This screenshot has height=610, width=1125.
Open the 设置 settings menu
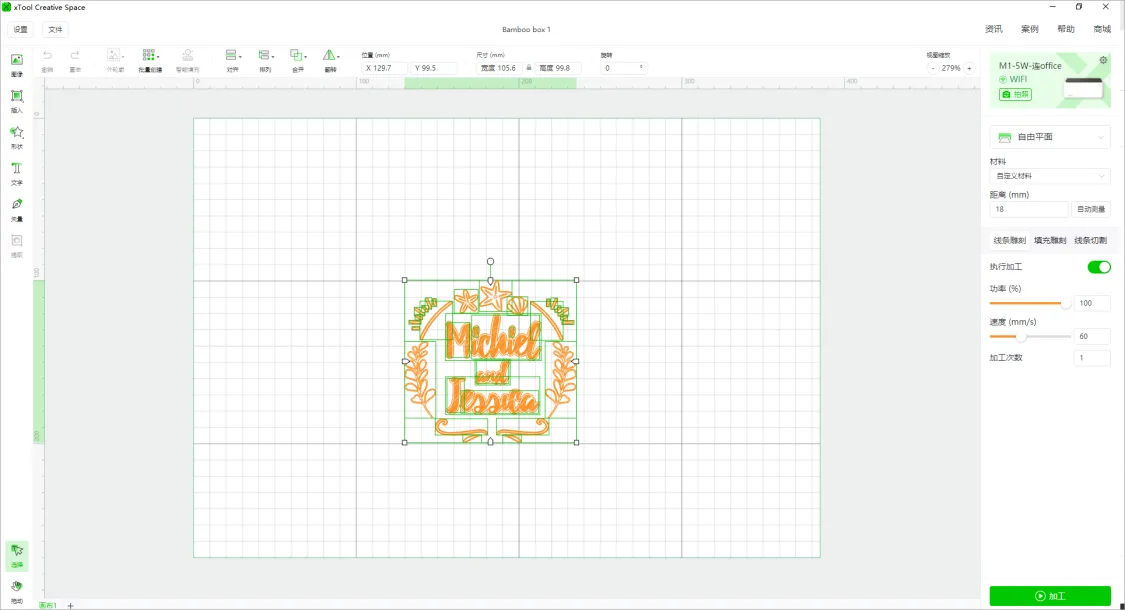tap(21, 29)
